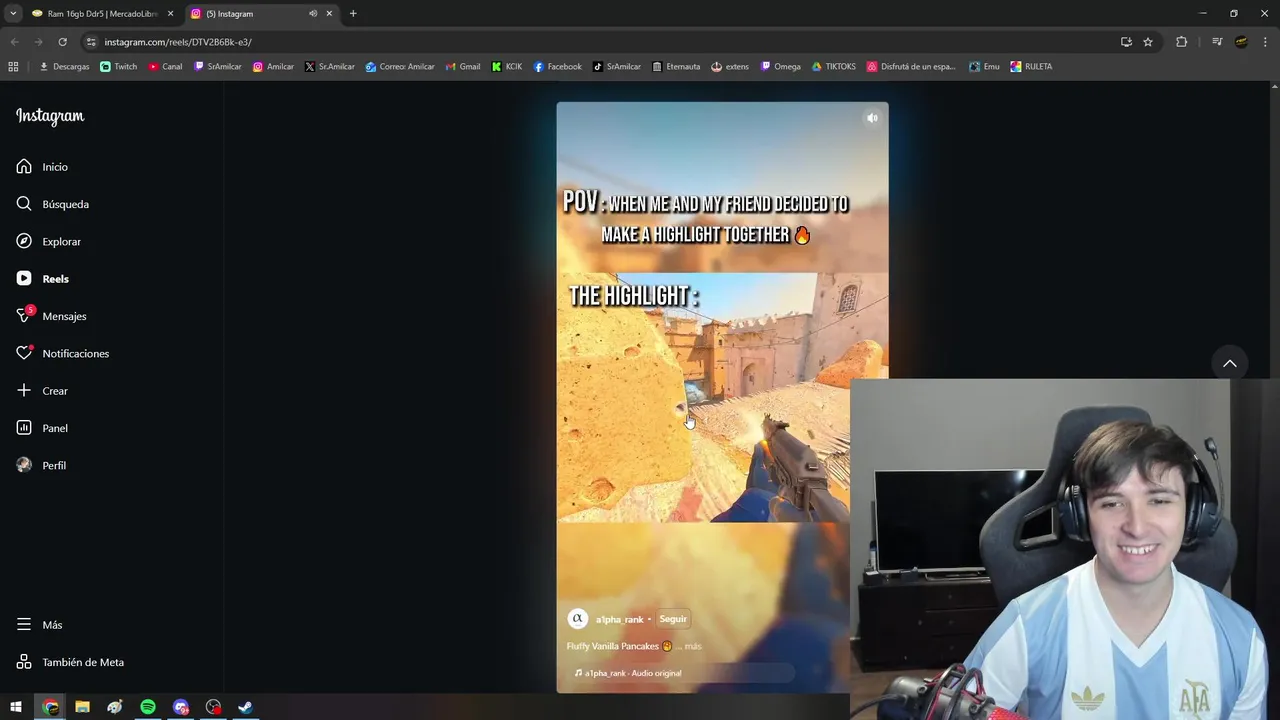
Task: Open Descargas bookmark
Action: click(x=64, y=67)
